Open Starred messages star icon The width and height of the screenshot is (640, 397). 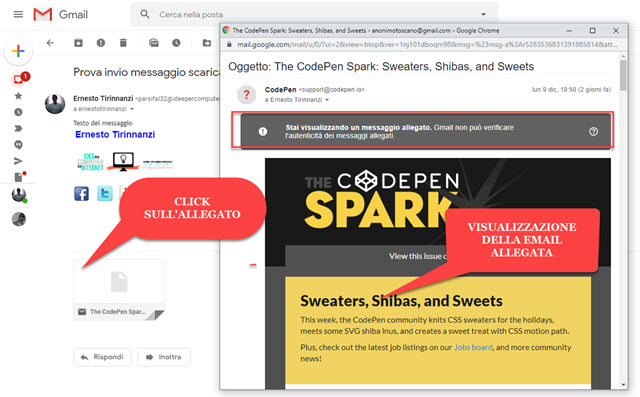point(18,96)
